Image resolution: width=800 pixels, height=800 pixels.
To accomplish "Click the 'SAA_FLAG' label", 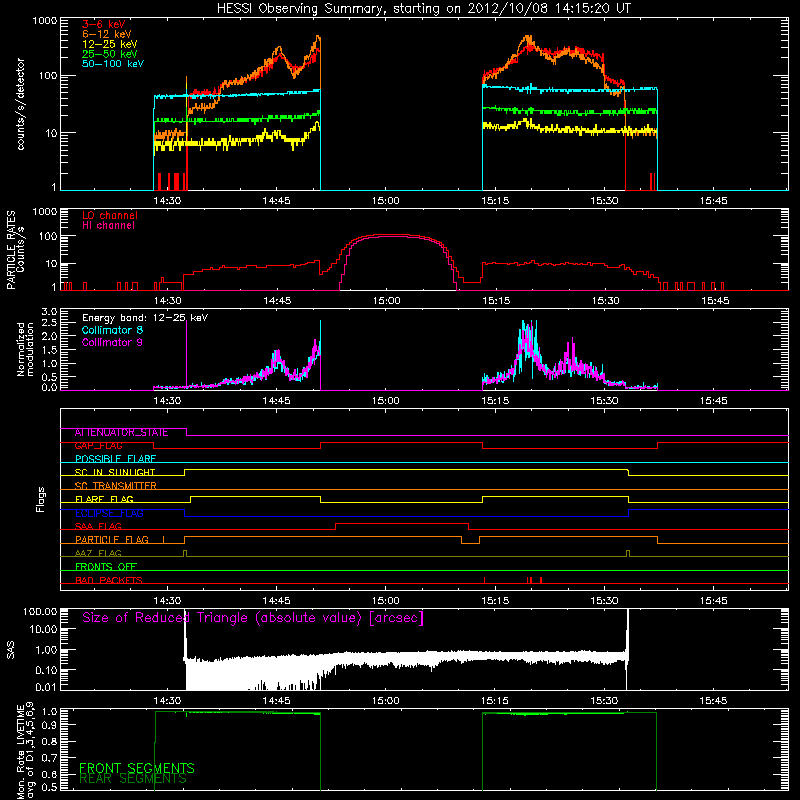I will (98, 527).
